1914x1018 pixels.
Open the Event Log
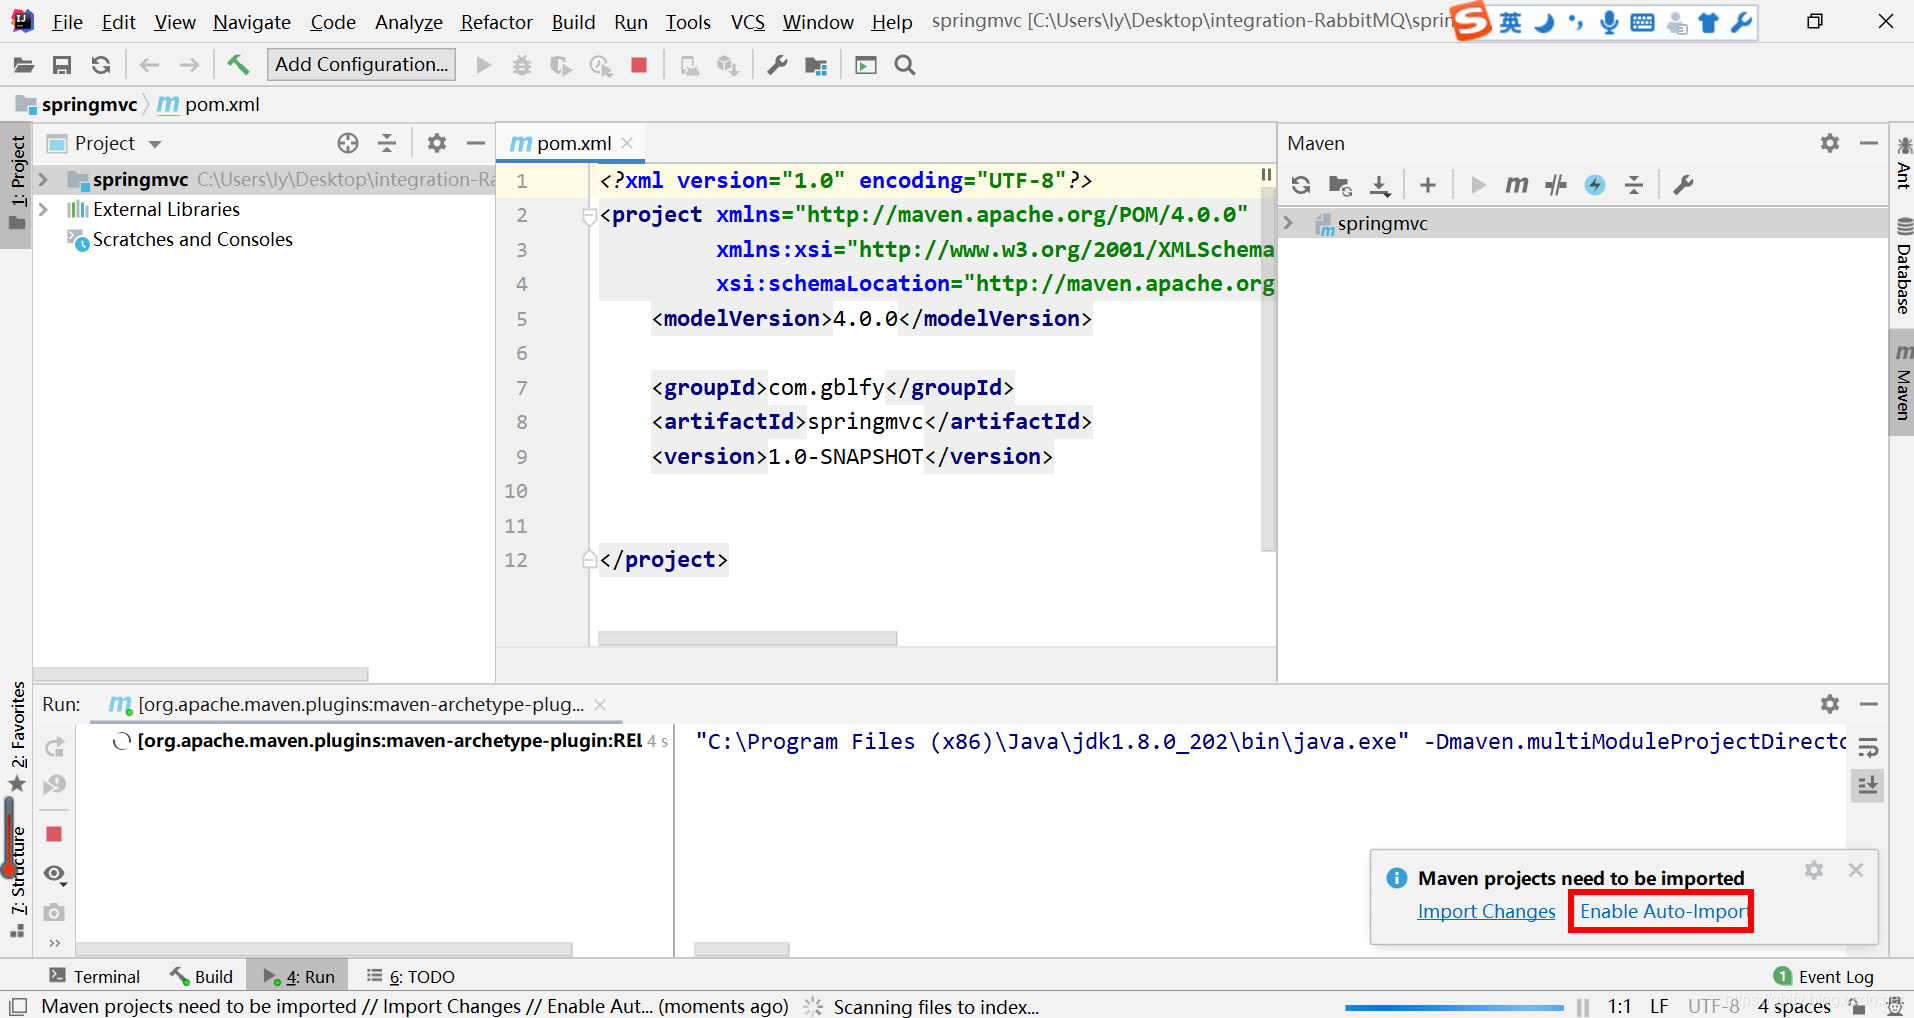pyautogui.click(x=1824, y=976)
